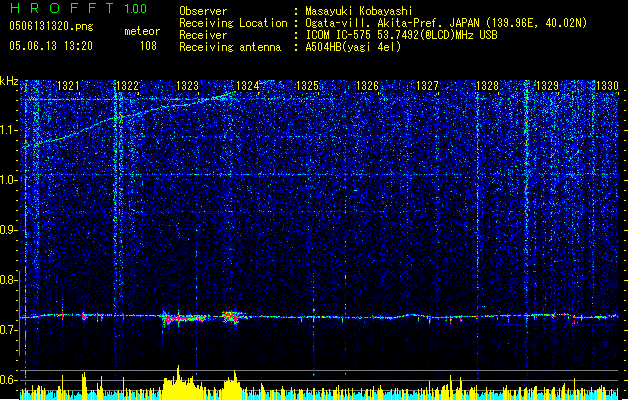
Task: Click the 1323 time marker
Action: (187, 86)
